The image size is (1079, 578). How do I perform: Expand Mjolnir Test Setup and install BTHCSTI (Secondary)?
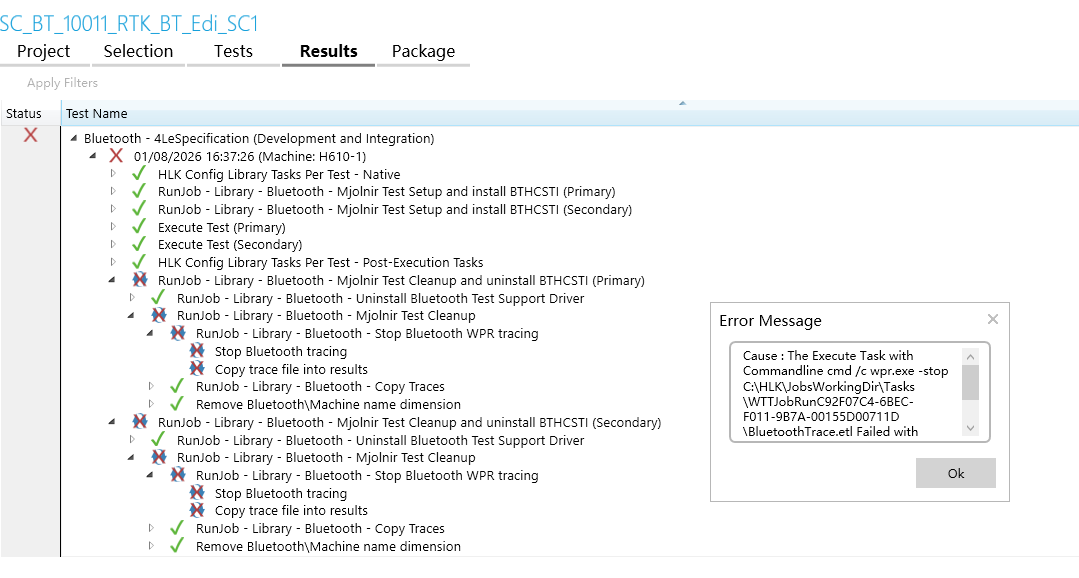click(113, 209)
